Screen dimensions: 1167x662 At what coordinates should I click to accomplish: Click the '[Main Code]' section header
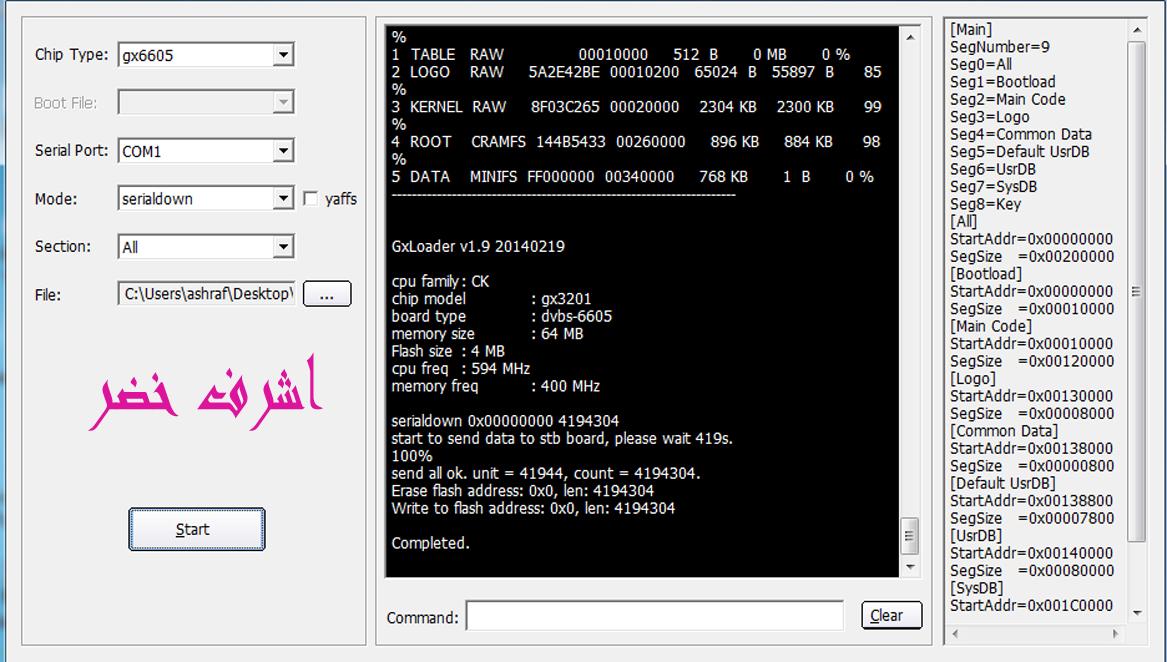(x=991, y=326)
